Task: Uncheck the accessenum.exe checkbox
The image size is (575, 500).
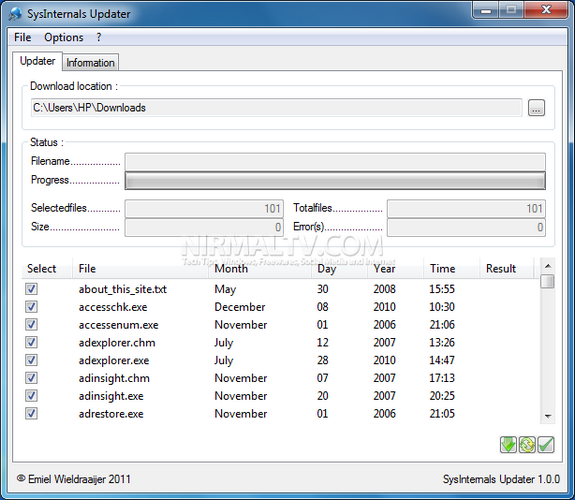Action: (31, 325)
